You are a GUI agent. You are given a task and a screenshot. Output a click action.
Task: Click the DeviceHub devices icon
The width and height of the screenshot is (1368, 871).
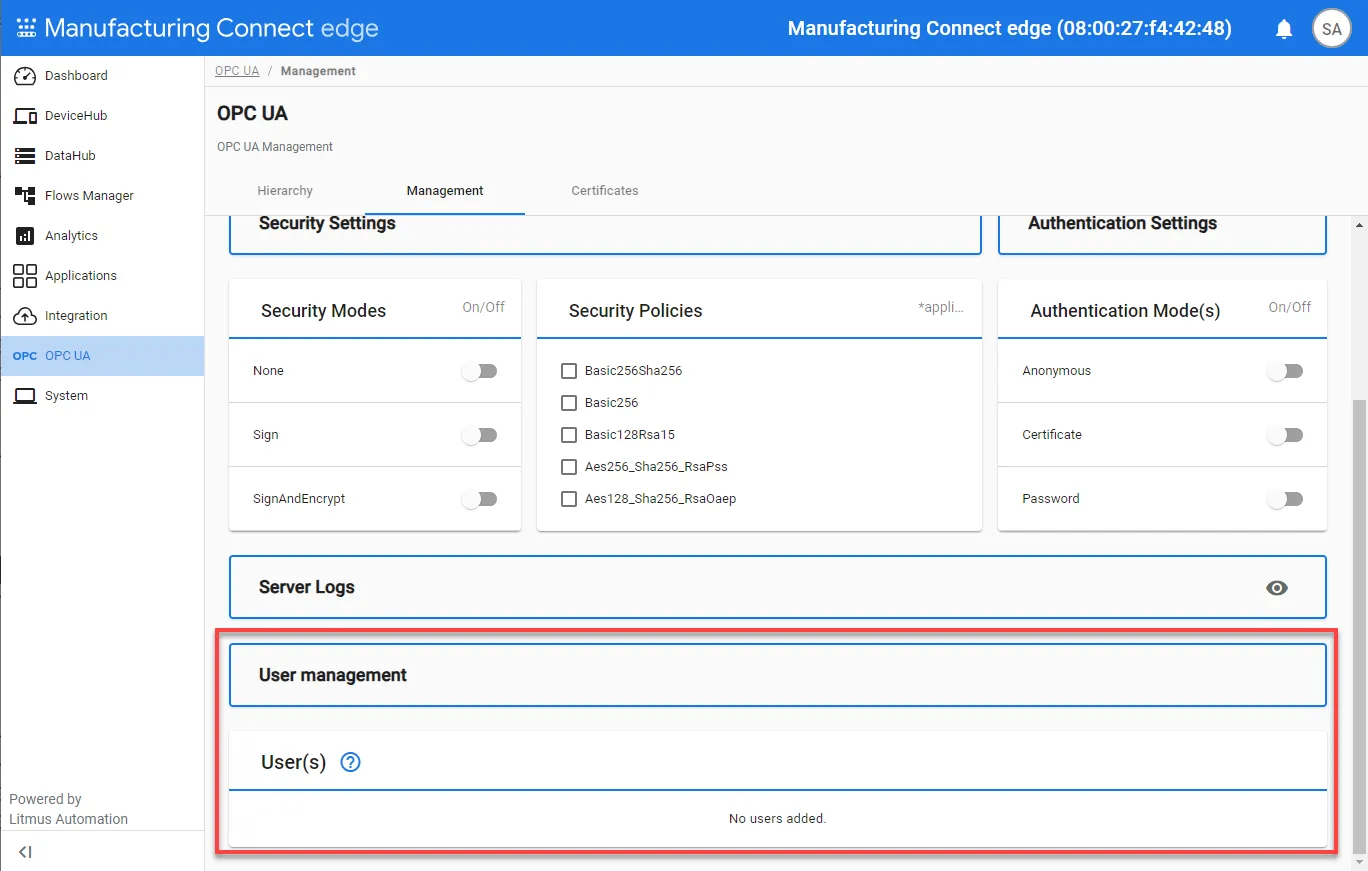pos(25,116)
